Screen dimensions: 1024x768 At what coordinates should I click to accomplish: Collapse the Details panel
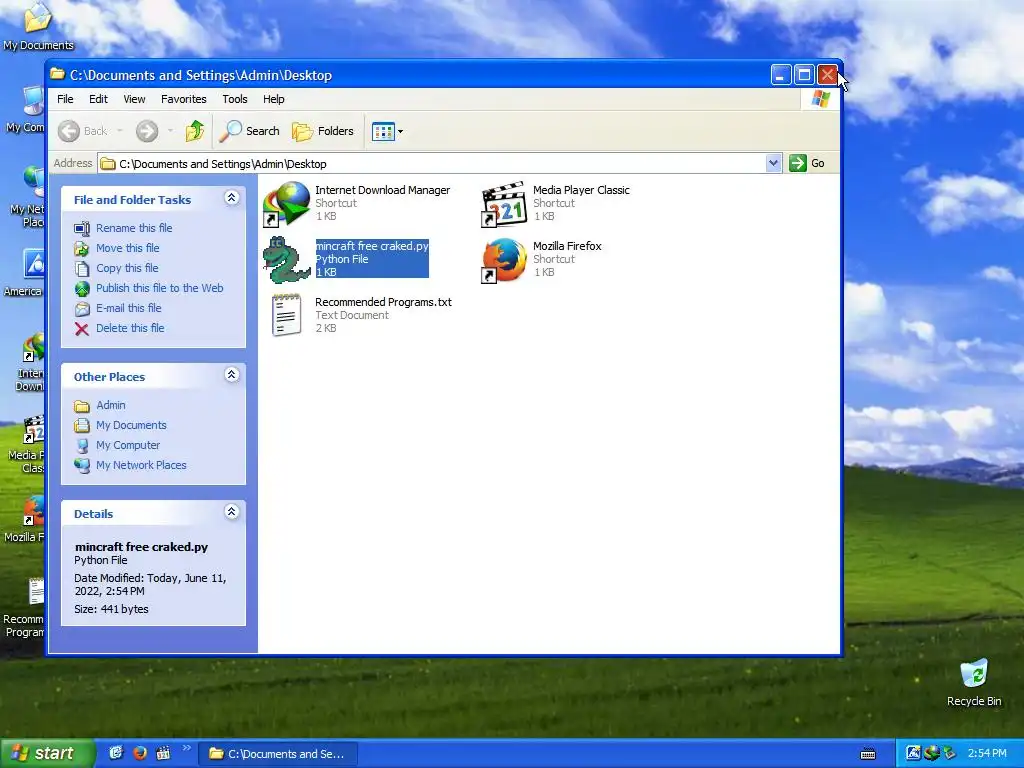point(232,511)
